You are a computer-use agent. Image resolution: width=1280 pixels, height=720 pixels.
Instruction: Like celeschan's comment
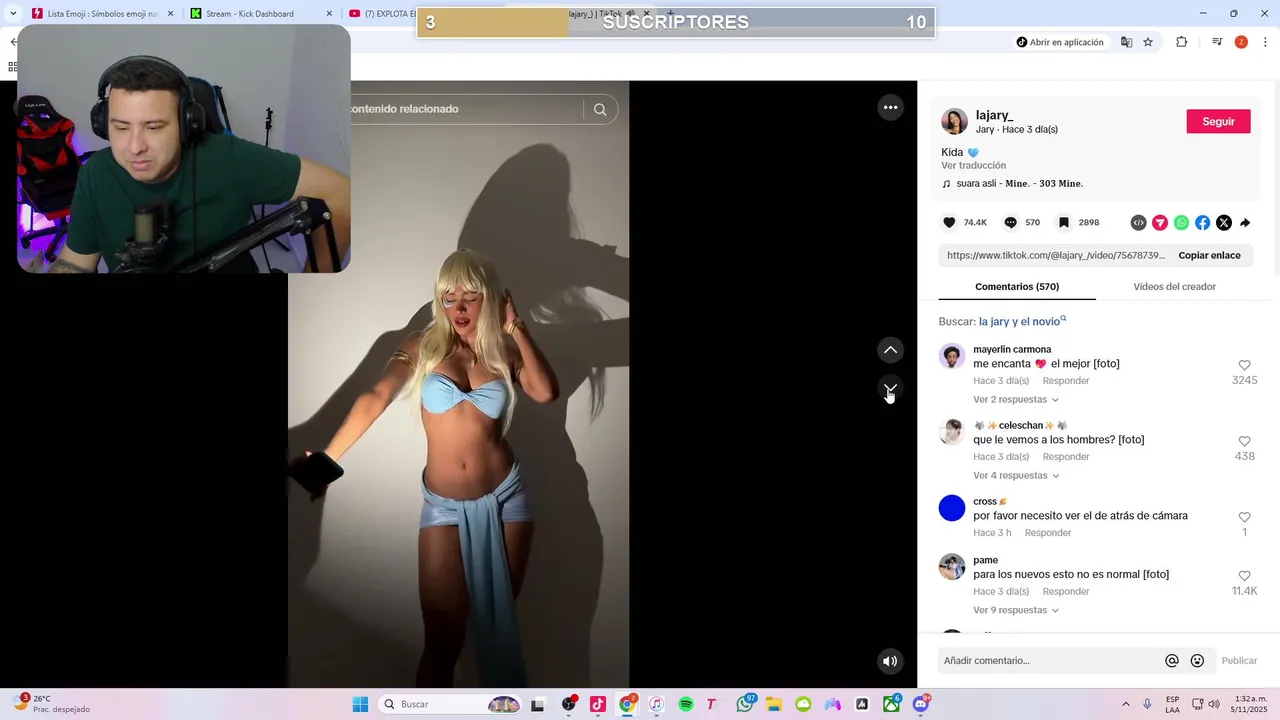coord(1244,442)
